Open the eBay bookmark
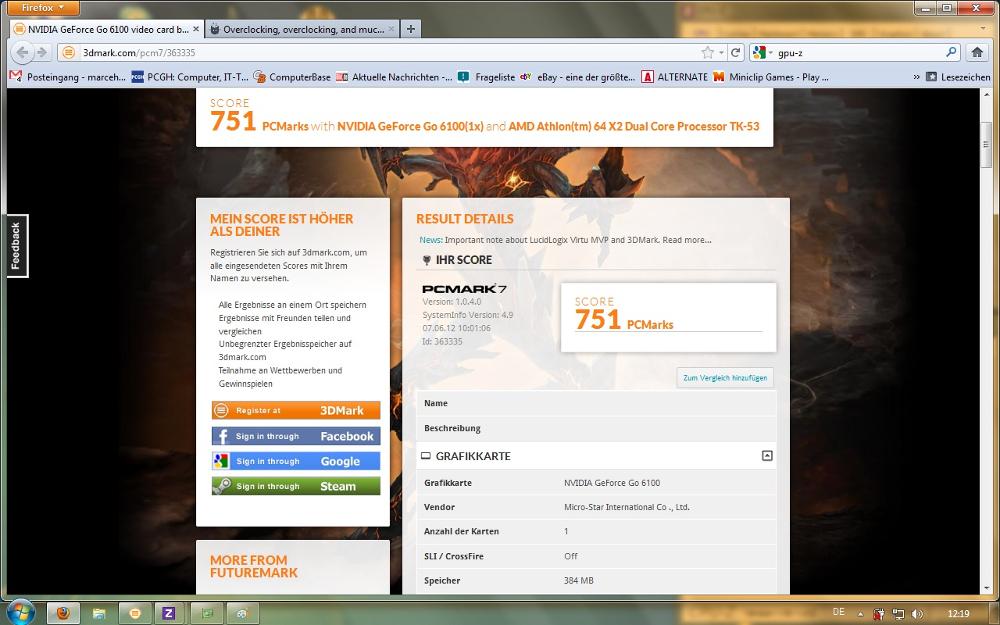1000x625 pixels. coord(577,77)
